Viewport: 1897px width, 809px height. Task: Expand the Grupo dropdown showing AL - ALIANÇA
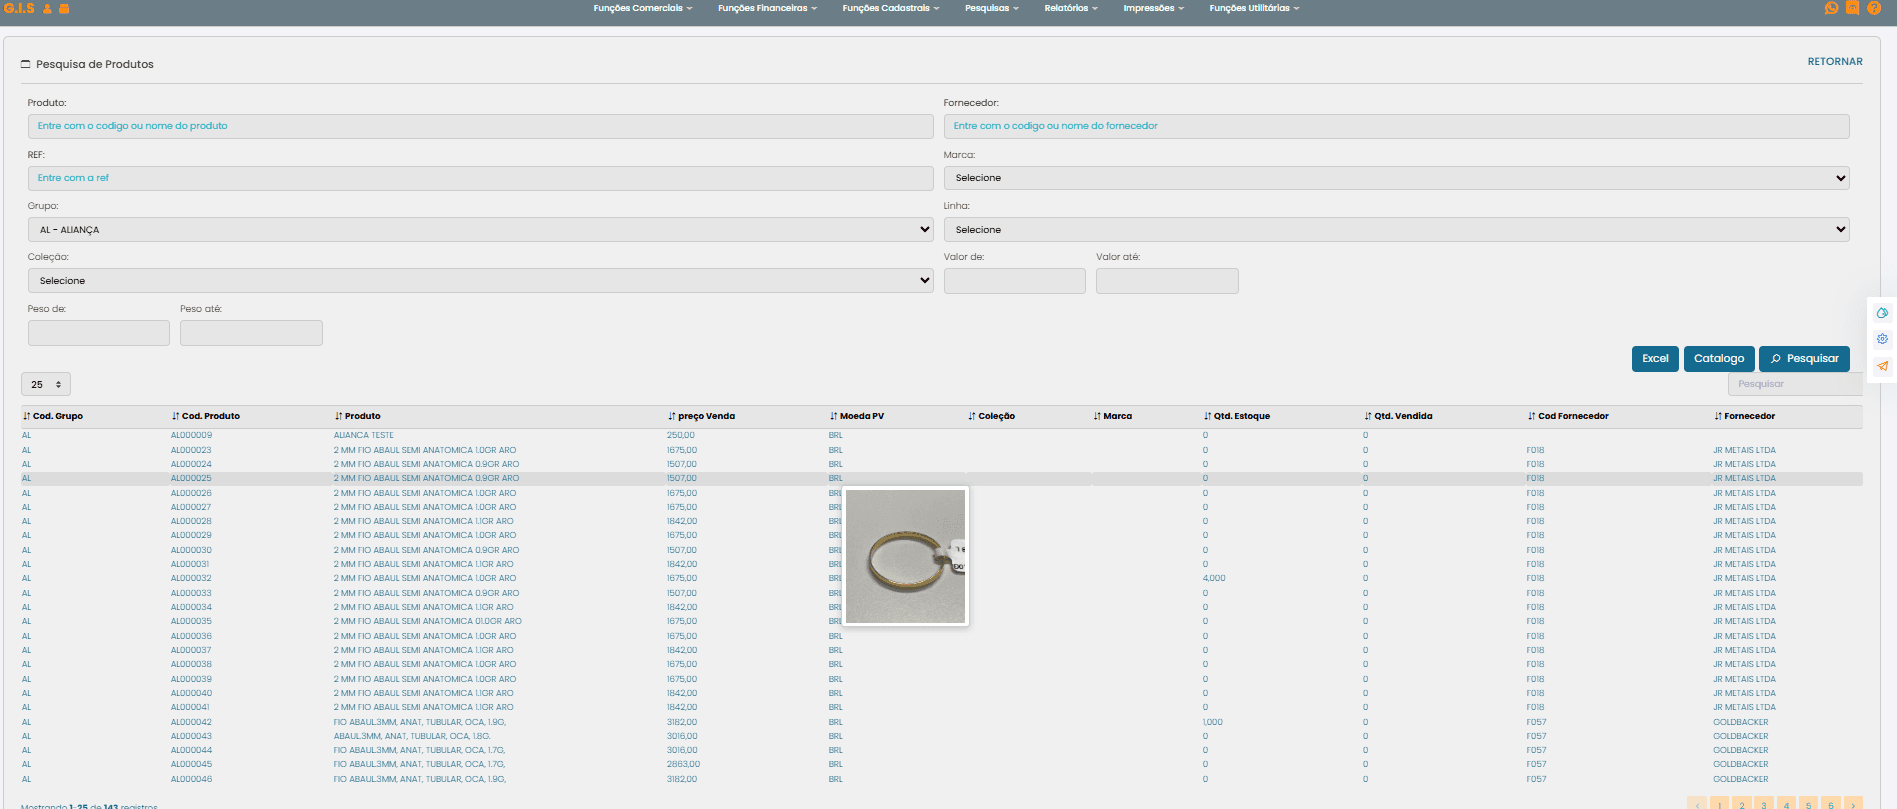pos(480,230)
